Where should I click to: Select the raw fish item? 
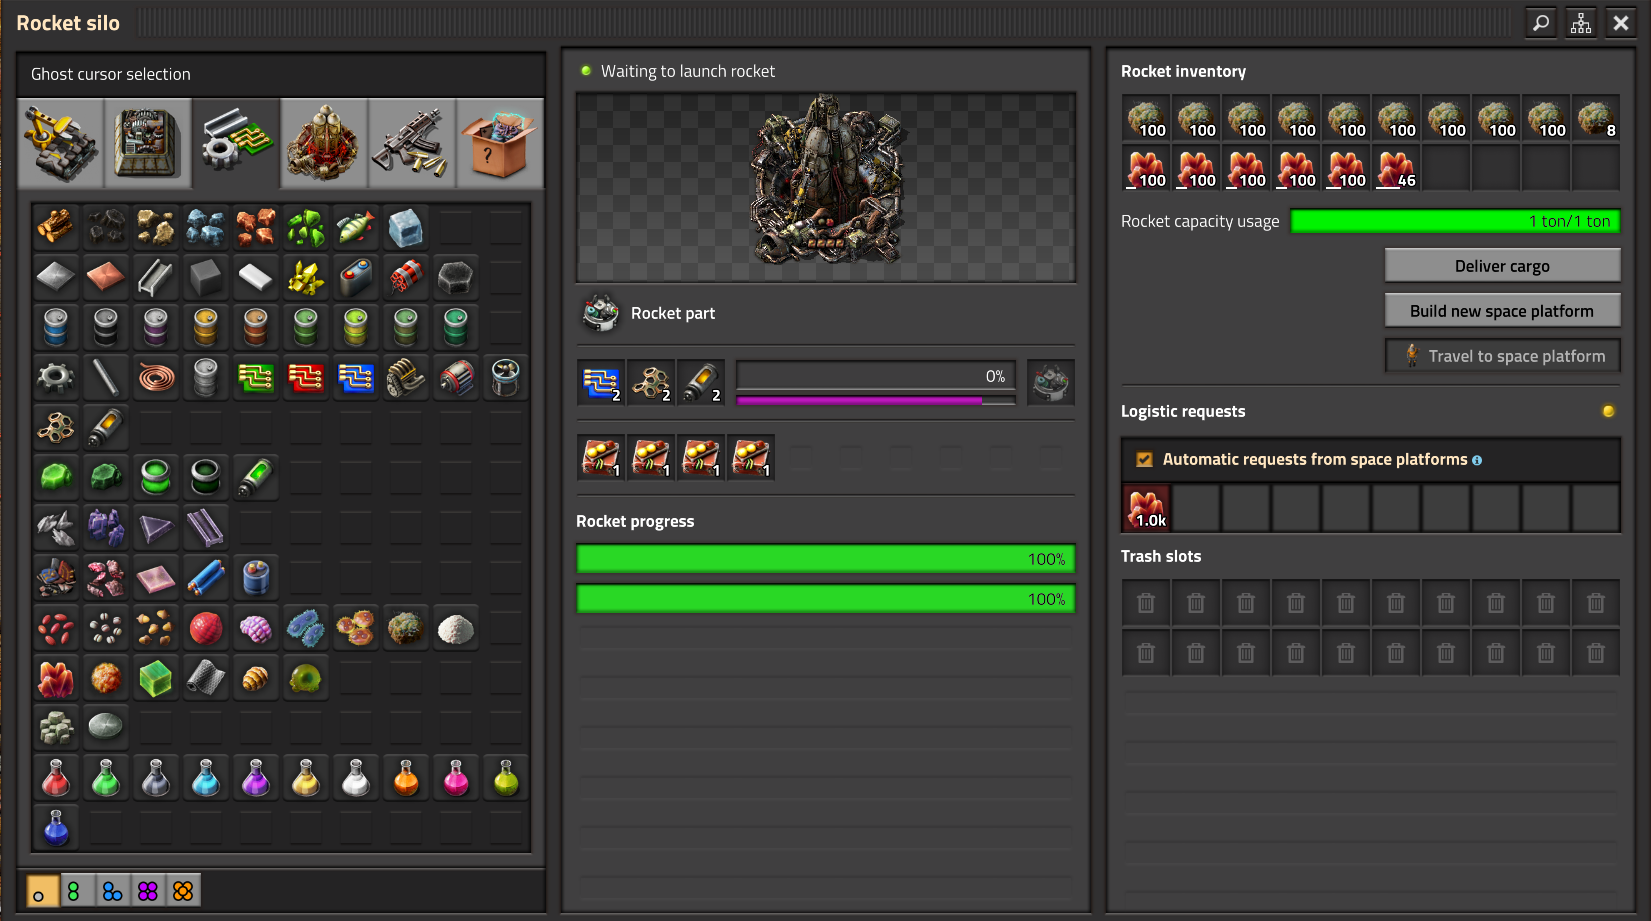(356, 228)
